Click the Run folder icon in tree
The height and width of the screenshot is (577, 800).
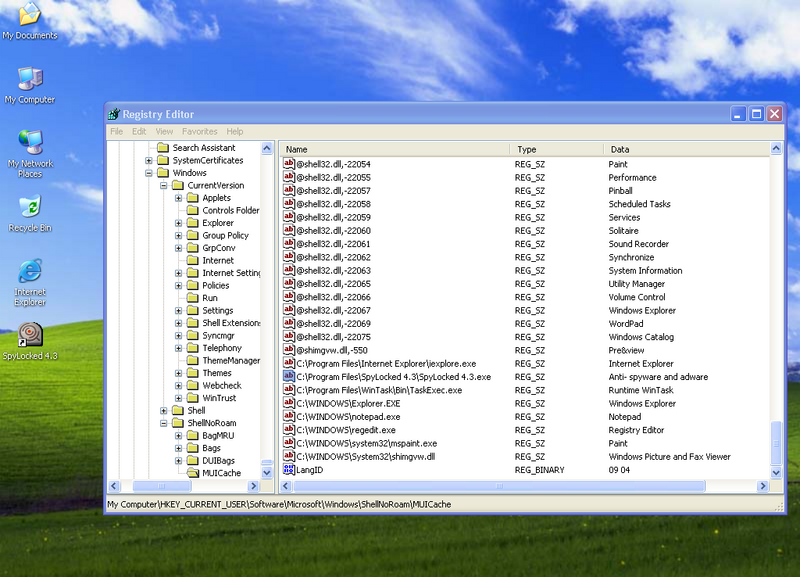point(193,298)
